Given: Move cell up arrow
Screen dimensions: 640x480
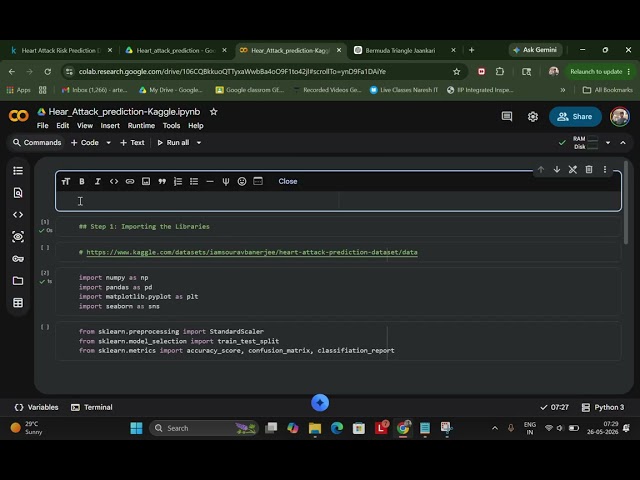Looking at the screenshot, I should point(541,169).
